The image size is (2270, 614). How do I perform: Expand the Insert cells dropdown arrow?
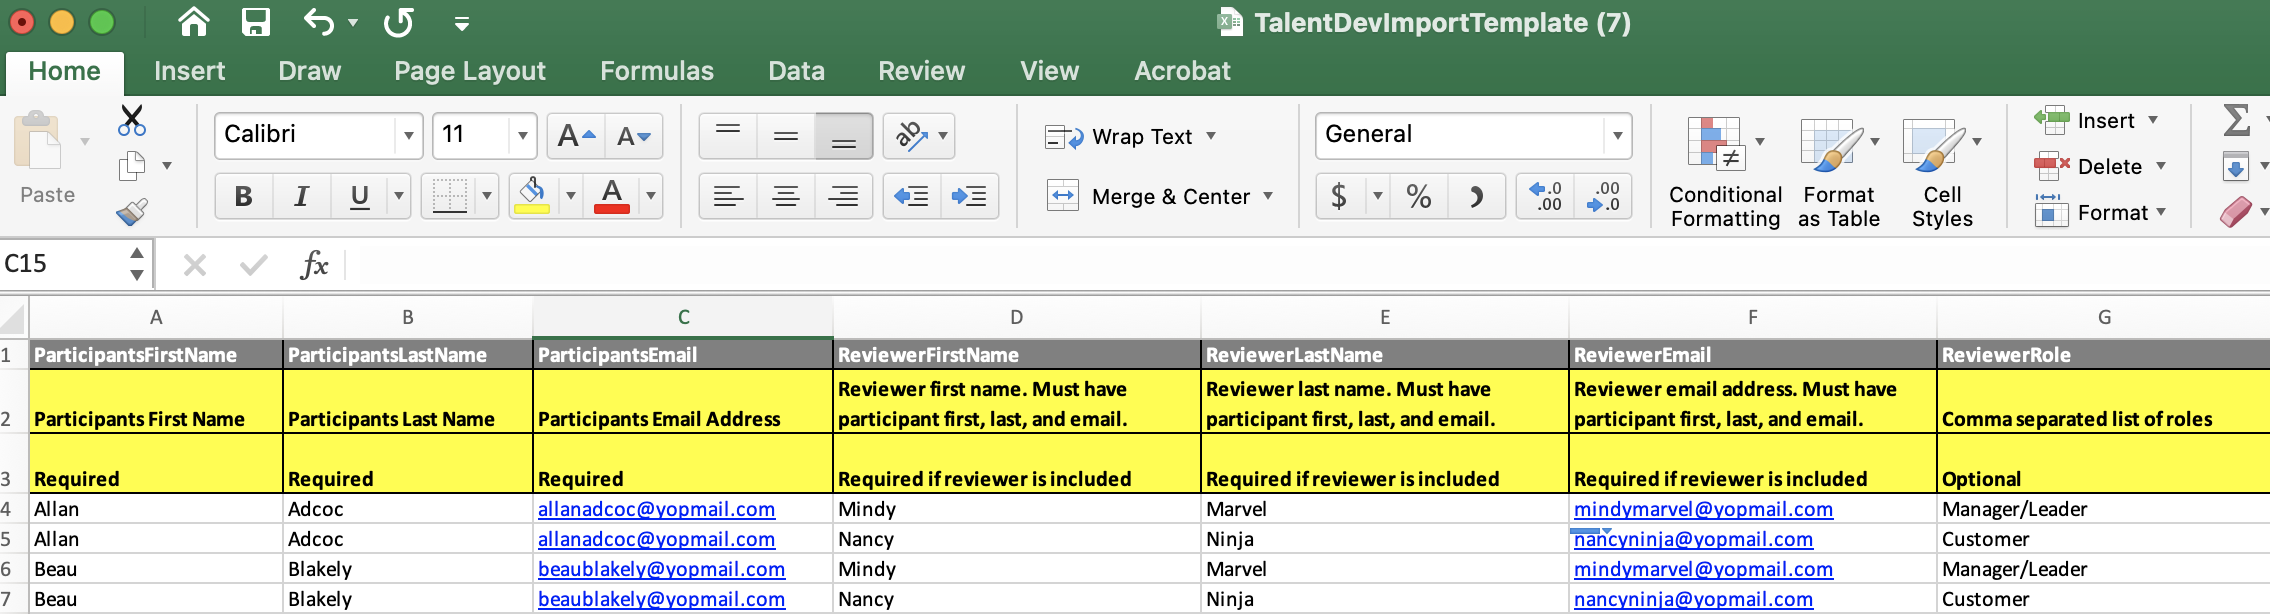click(2153, 120)
